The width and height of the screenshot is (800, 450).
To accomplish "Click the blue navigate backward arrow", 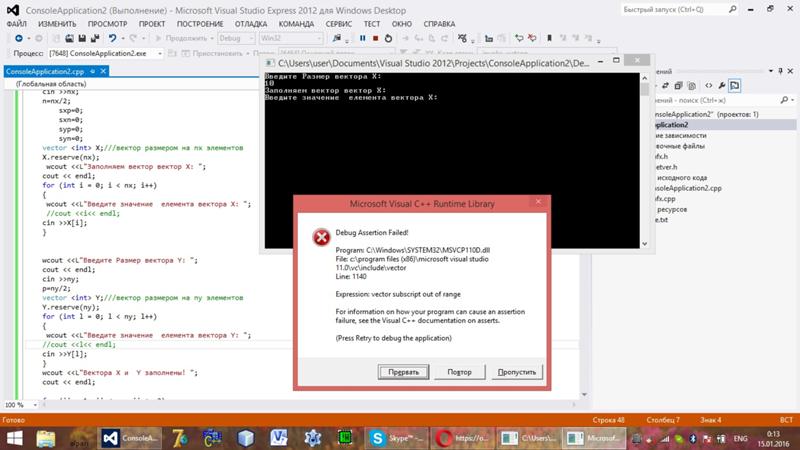I will (x=19, y=38).
